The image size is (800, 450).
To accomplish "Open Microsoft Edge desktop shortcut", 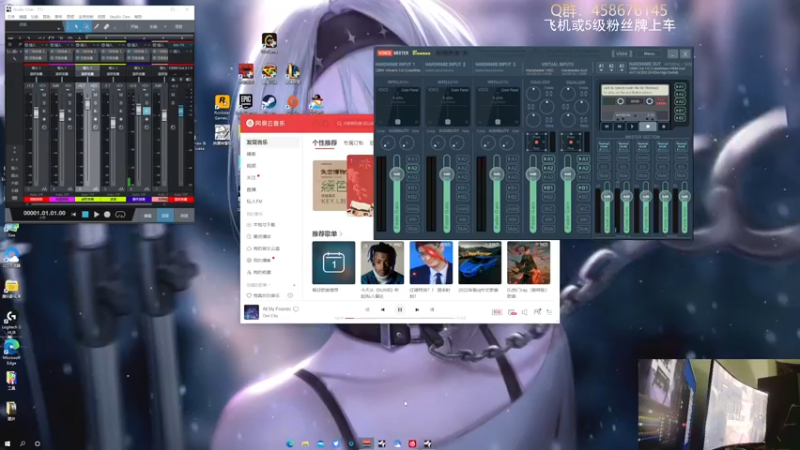I will coord(11,352).
